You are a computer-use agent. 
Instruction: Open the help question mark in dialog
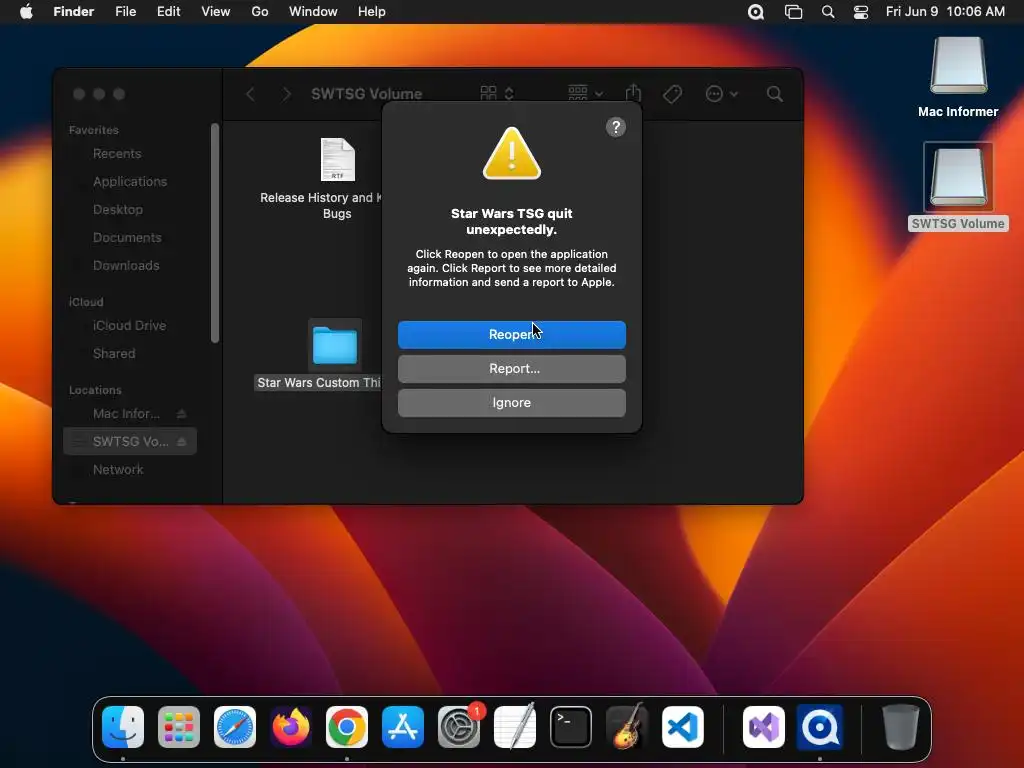(x=615, y=127)
